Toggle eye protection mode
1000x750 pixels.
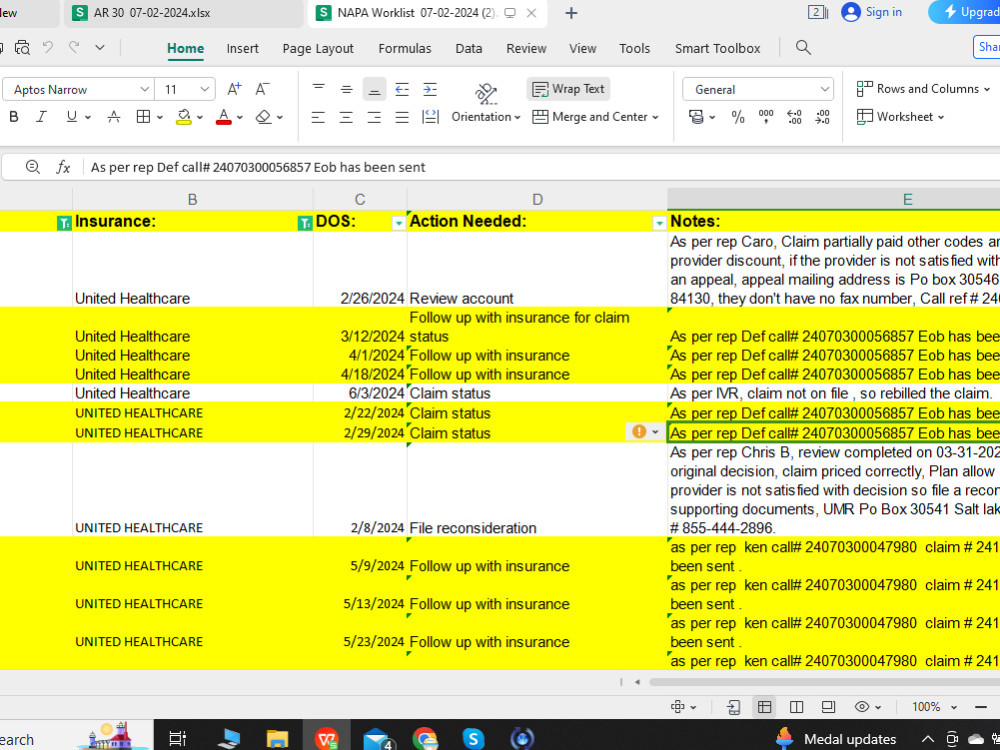[x=862, y=707]
